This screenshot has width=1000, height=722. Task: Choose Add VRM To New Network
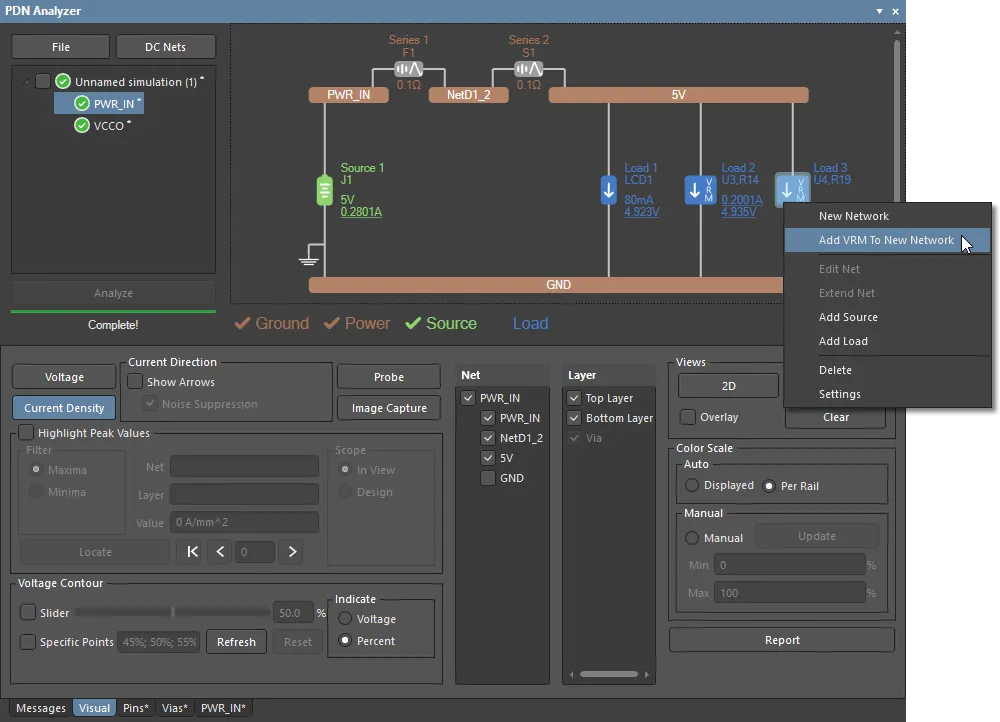point(886,240)
